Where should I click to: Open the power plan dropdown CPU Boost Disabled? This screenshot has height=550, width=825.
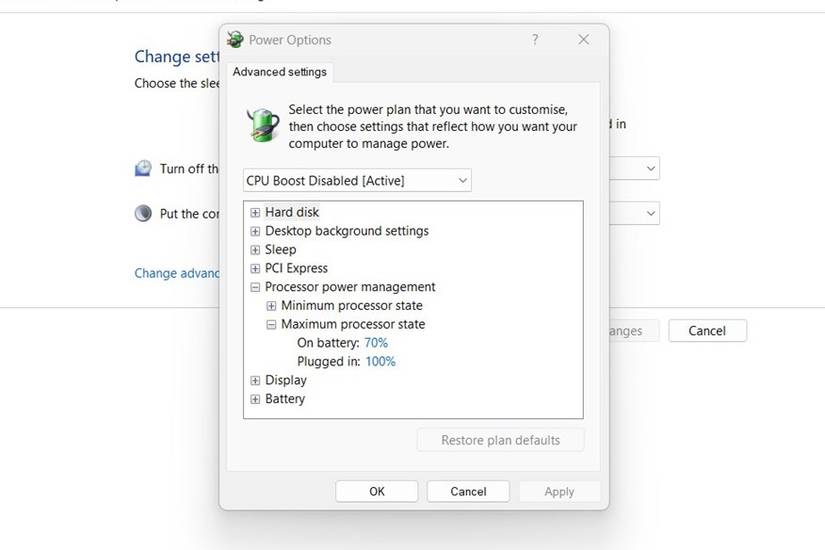(357, 181)
